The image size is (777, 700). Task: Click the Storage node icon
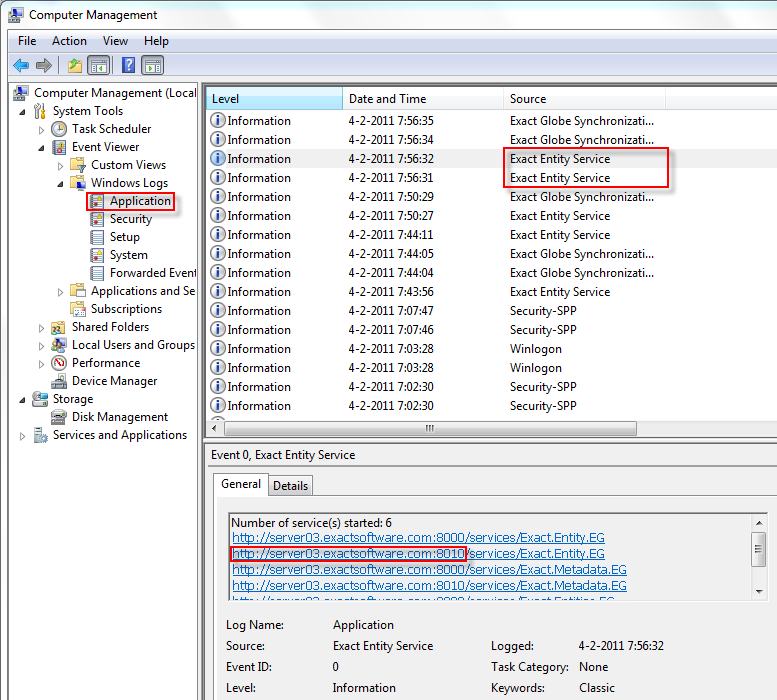coord(40,399)
